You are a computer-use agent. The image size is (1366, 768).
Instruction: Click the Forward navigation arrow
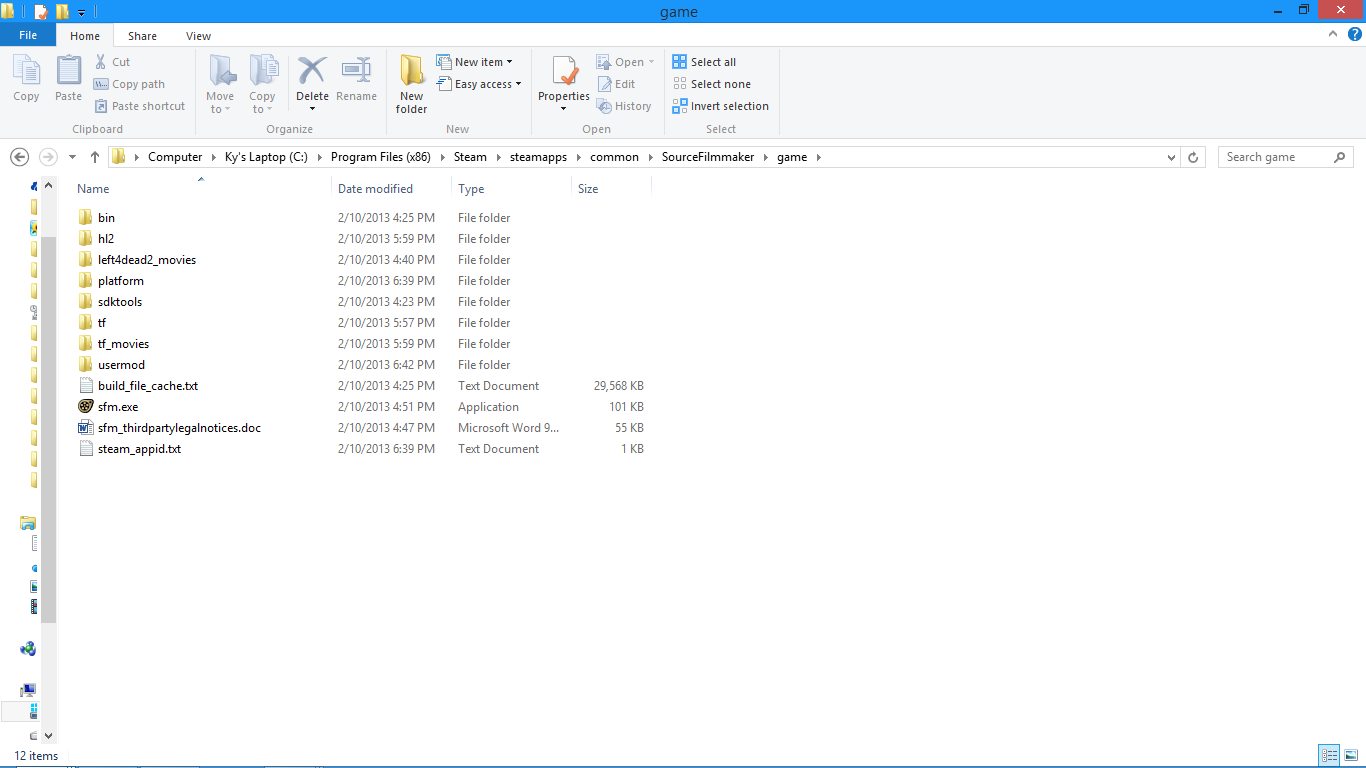[47, 157]
